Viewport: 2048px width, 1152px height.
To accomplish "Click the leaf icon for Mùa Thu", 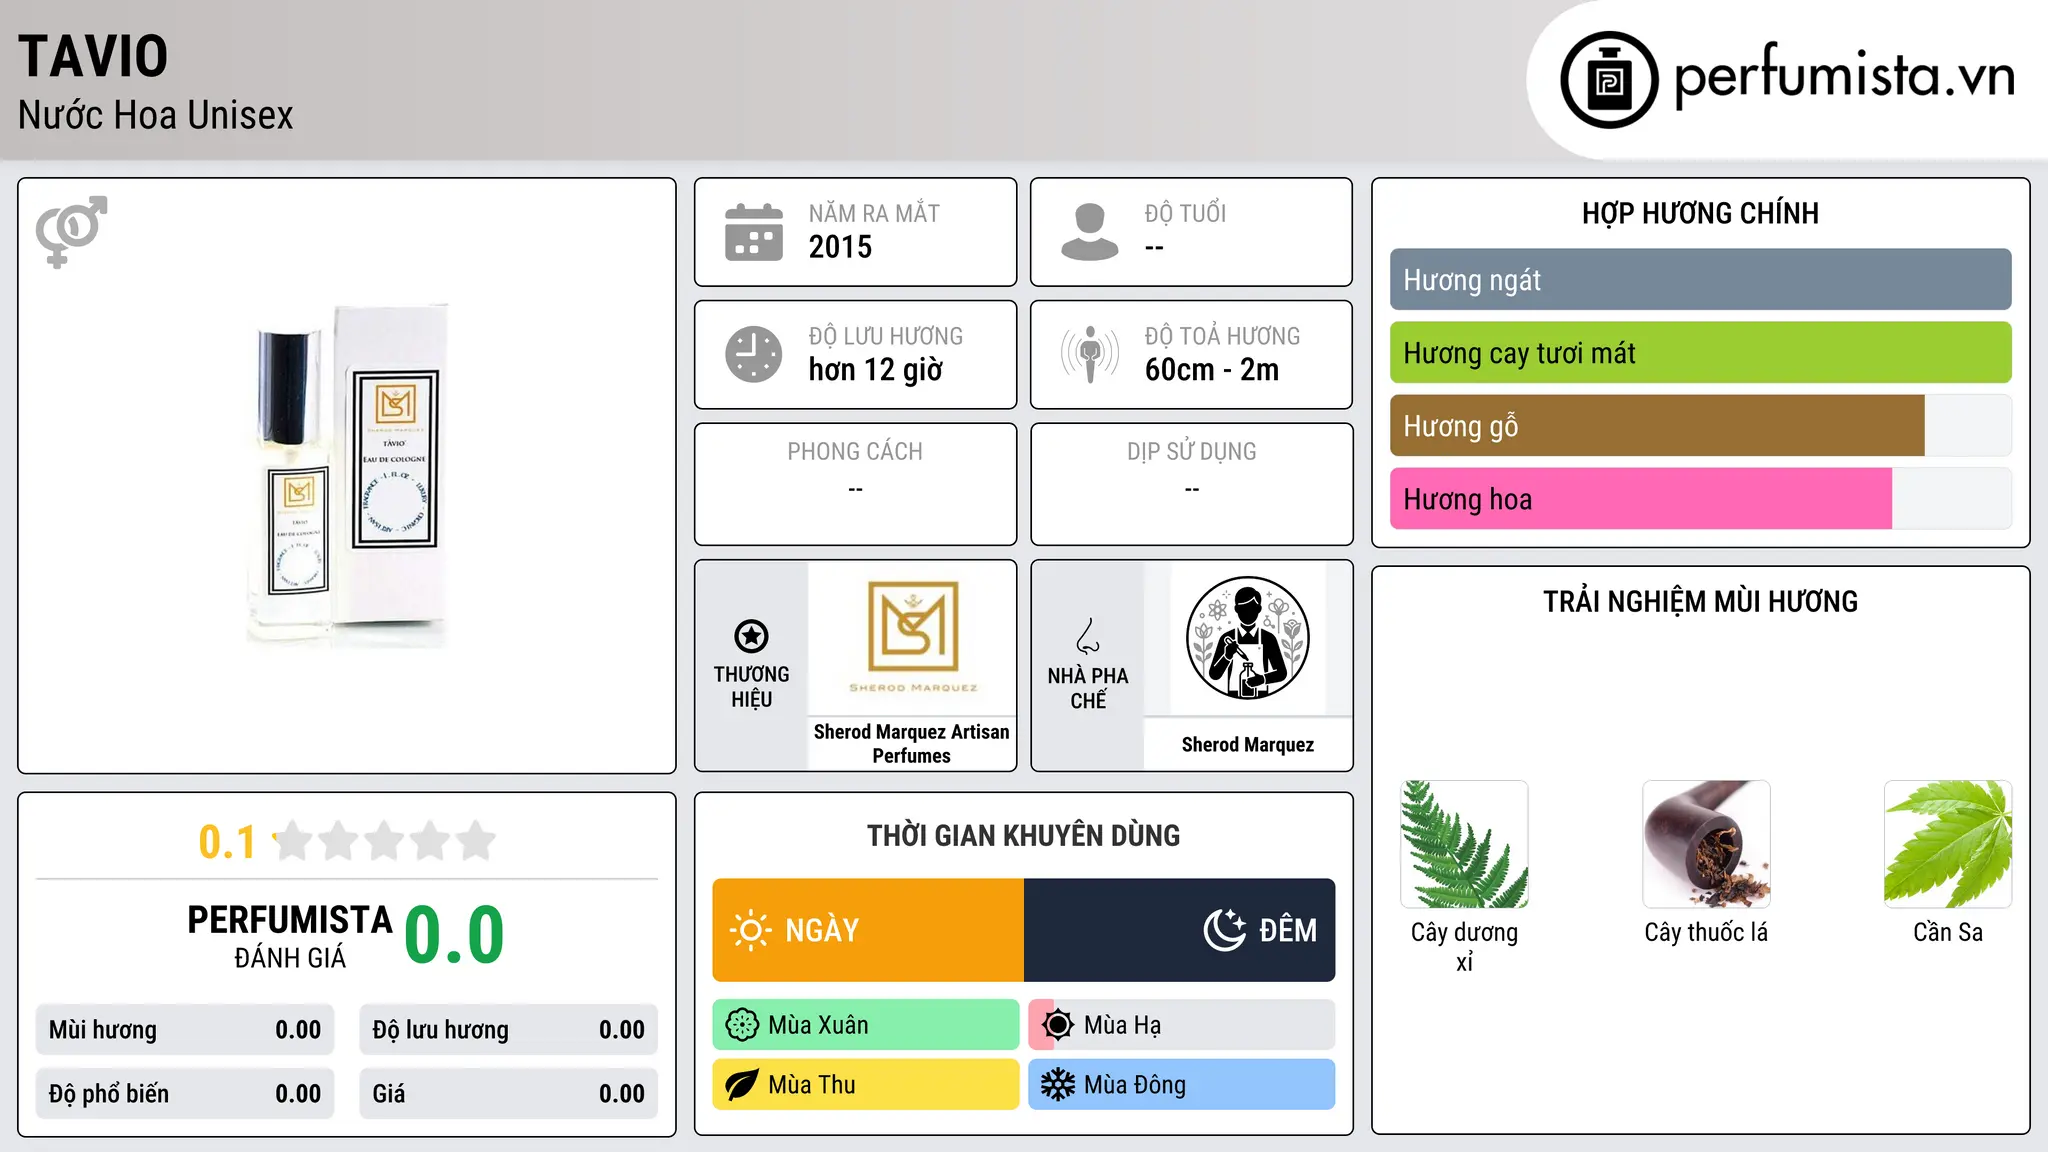I will pos(742,1085).
